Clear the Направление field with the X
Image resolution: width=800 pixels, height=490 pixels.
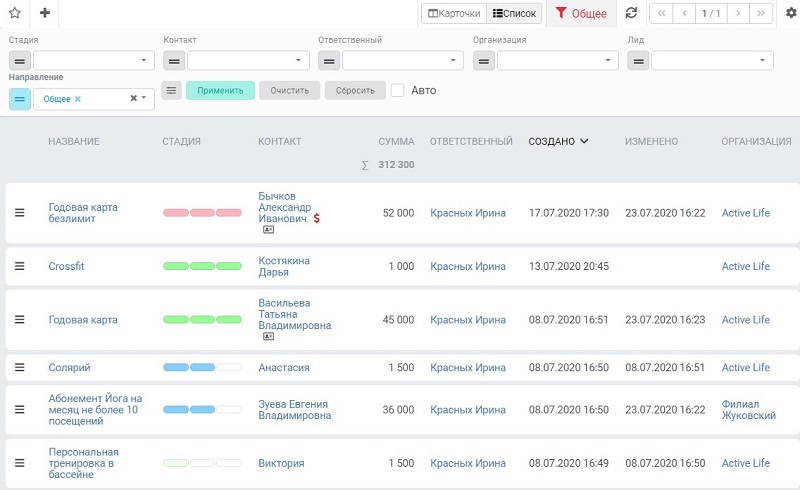(x=133, y=98)
